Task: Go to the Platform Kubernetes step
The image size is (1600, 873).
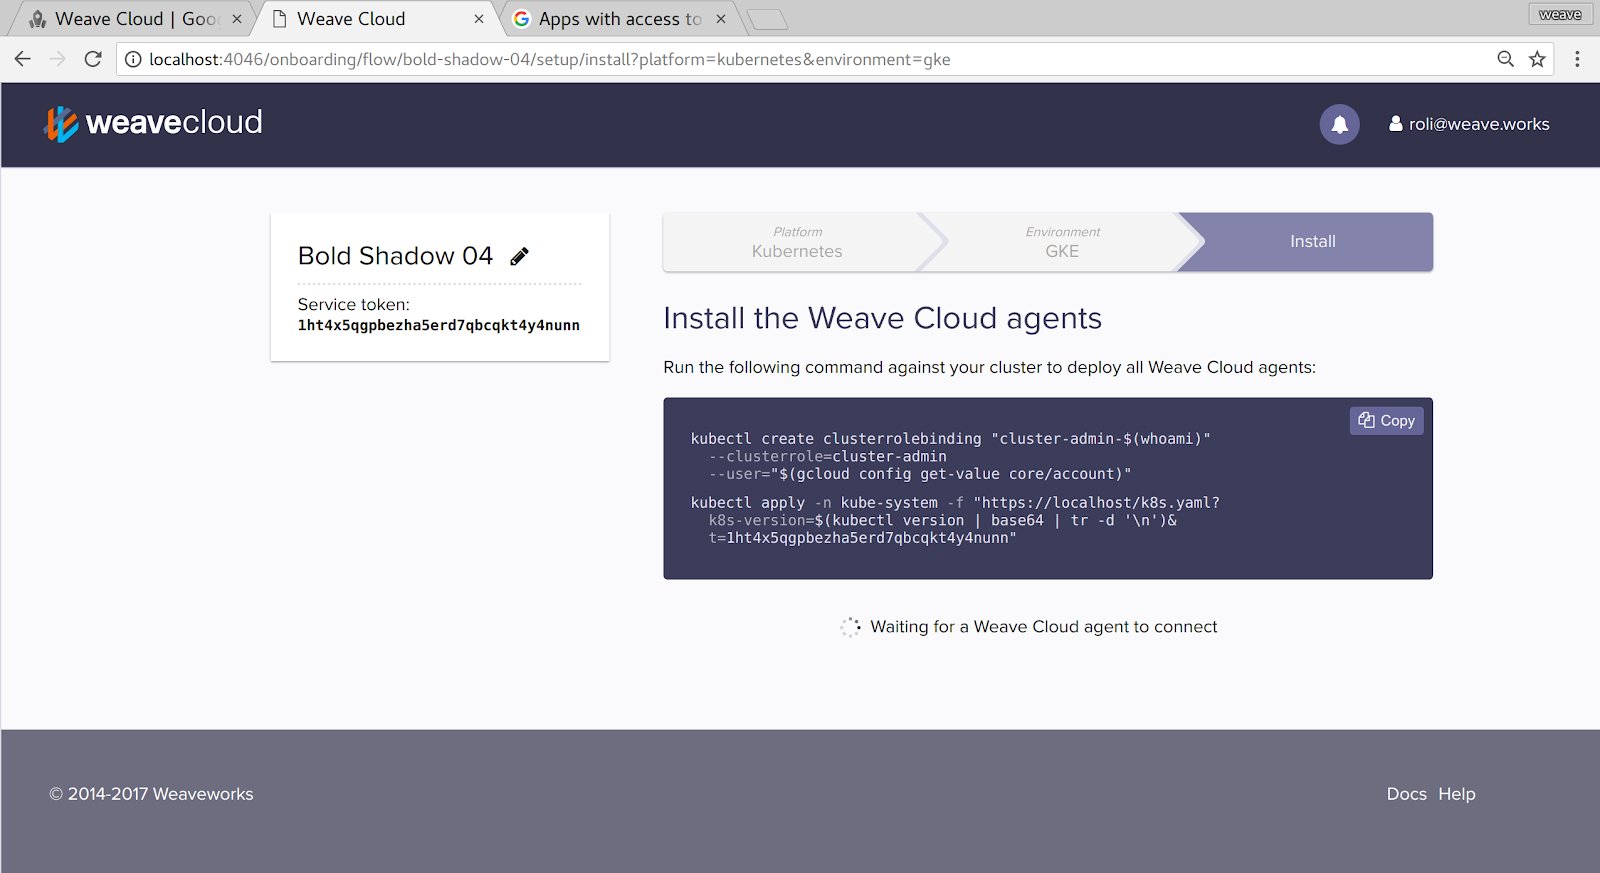Action: point(797,242)
